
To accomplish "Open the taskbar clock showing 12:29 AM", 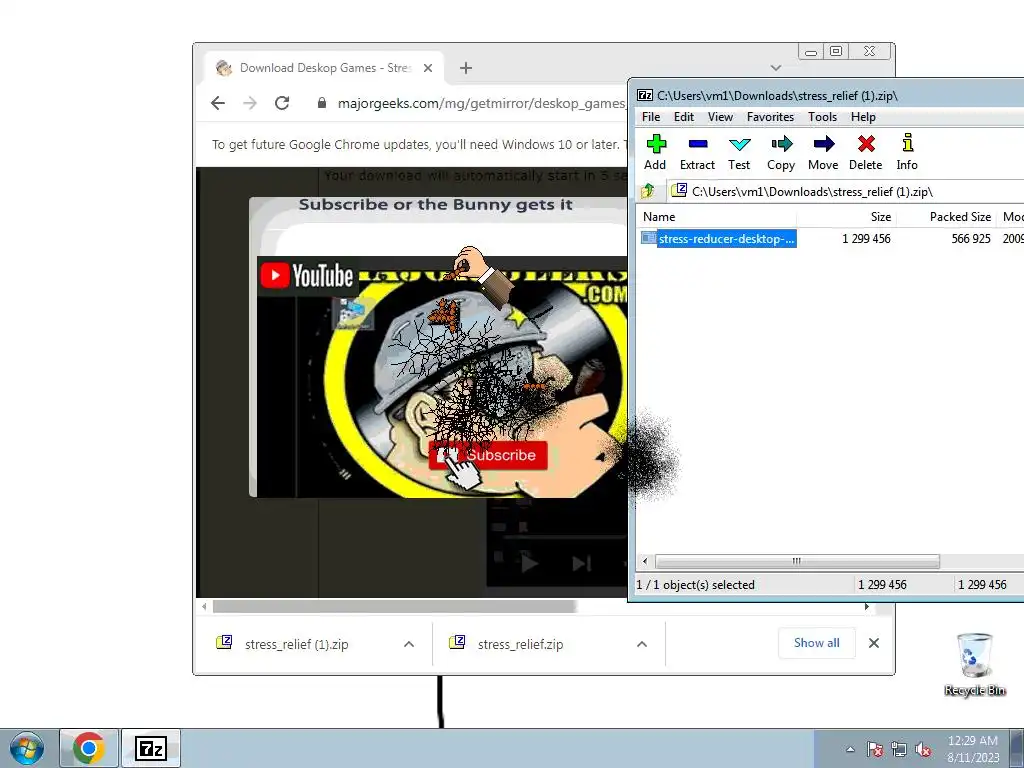I will click(973, 748).
